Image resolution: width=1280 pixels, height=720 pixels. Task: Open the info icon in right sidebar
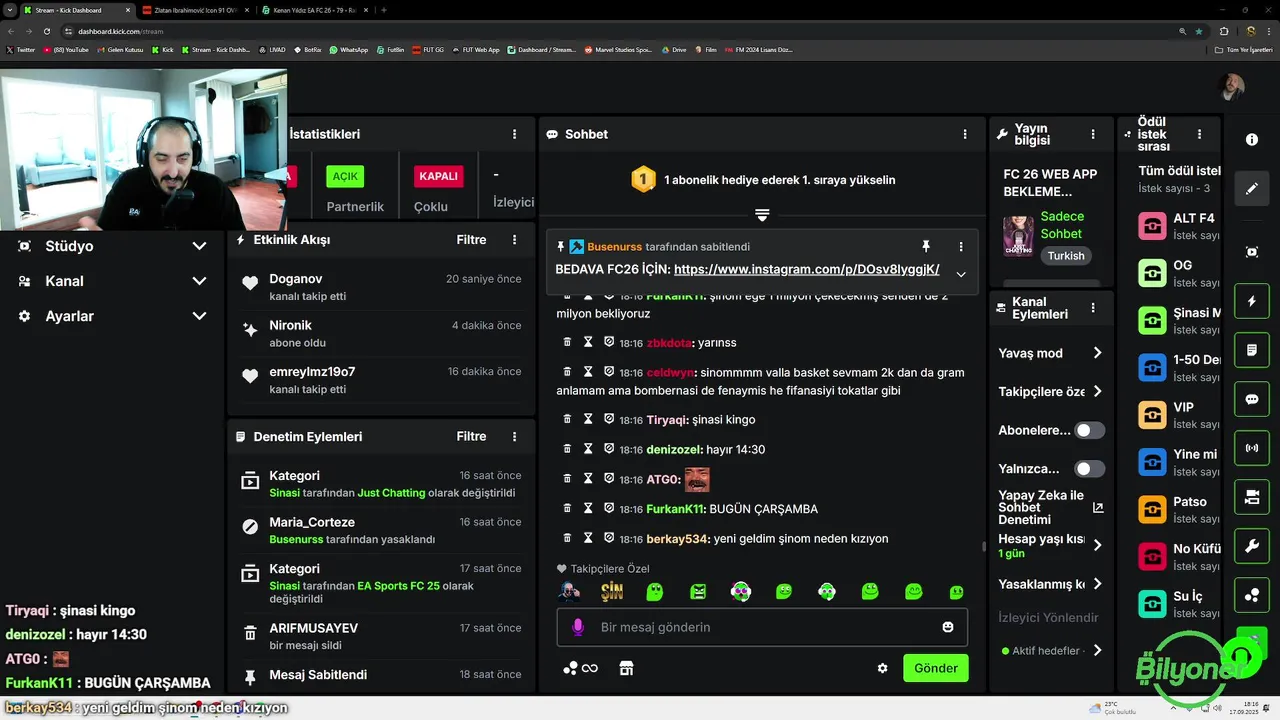point(1252,140)
